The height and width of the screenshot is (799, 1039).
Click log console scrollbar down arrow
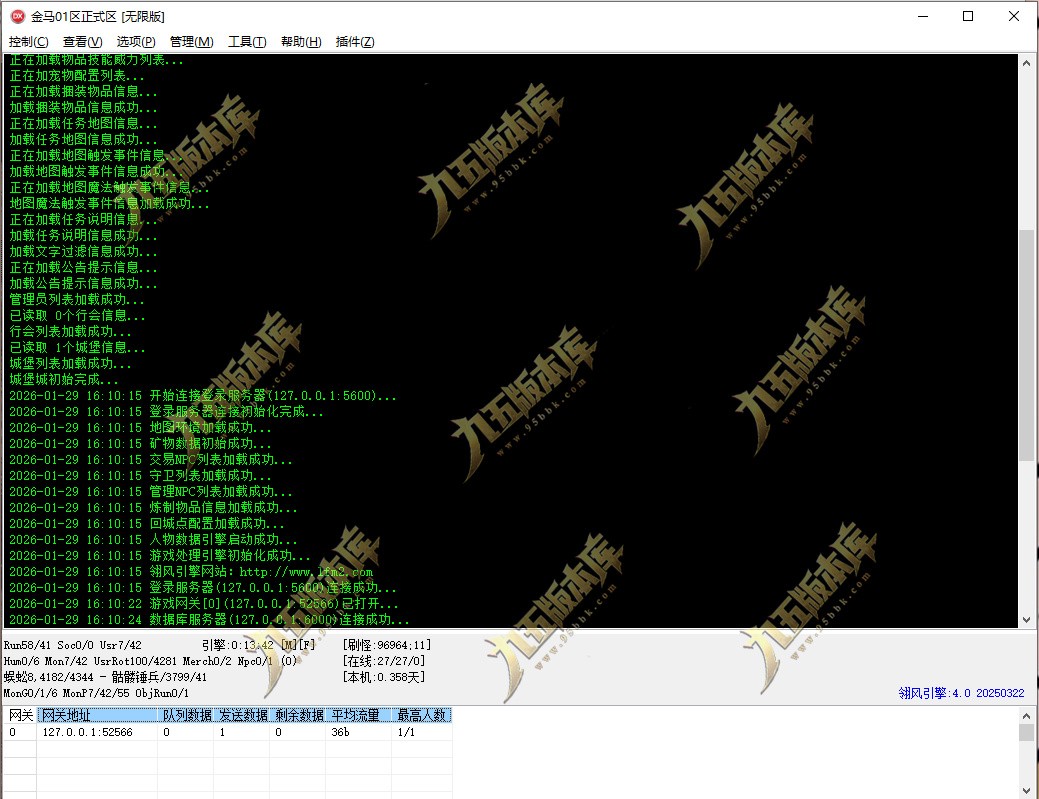click(x=1026, y=620)
